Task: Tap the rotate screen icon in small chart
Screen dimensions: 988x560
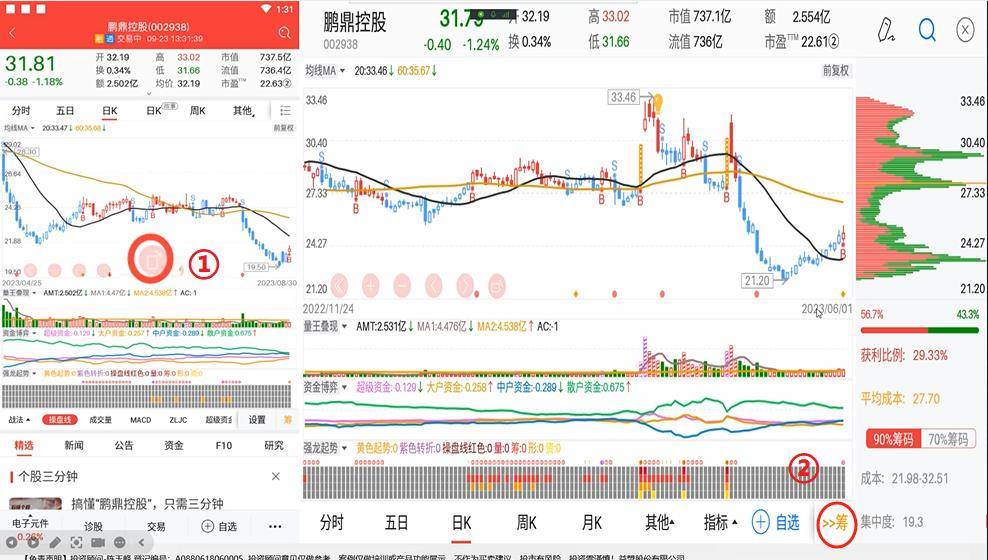Action: pos(151,258)
